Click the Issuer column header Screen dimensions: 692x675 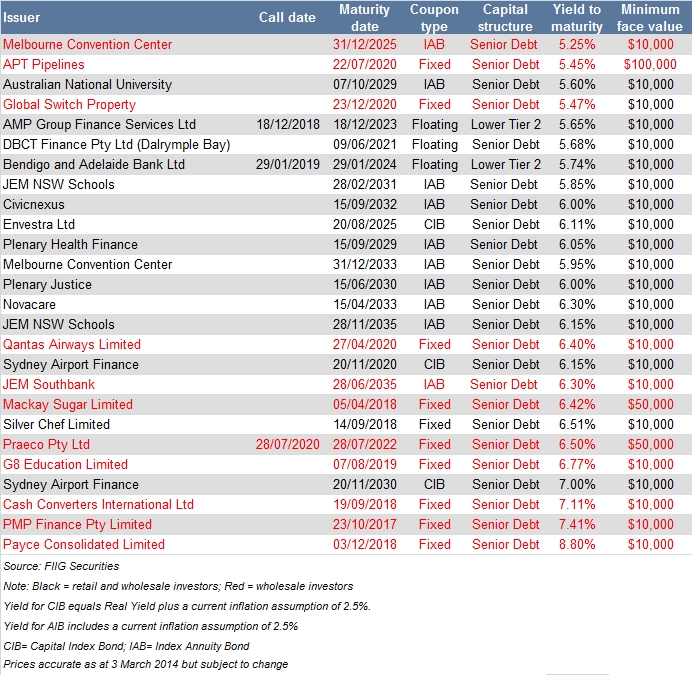pos(22,17)
